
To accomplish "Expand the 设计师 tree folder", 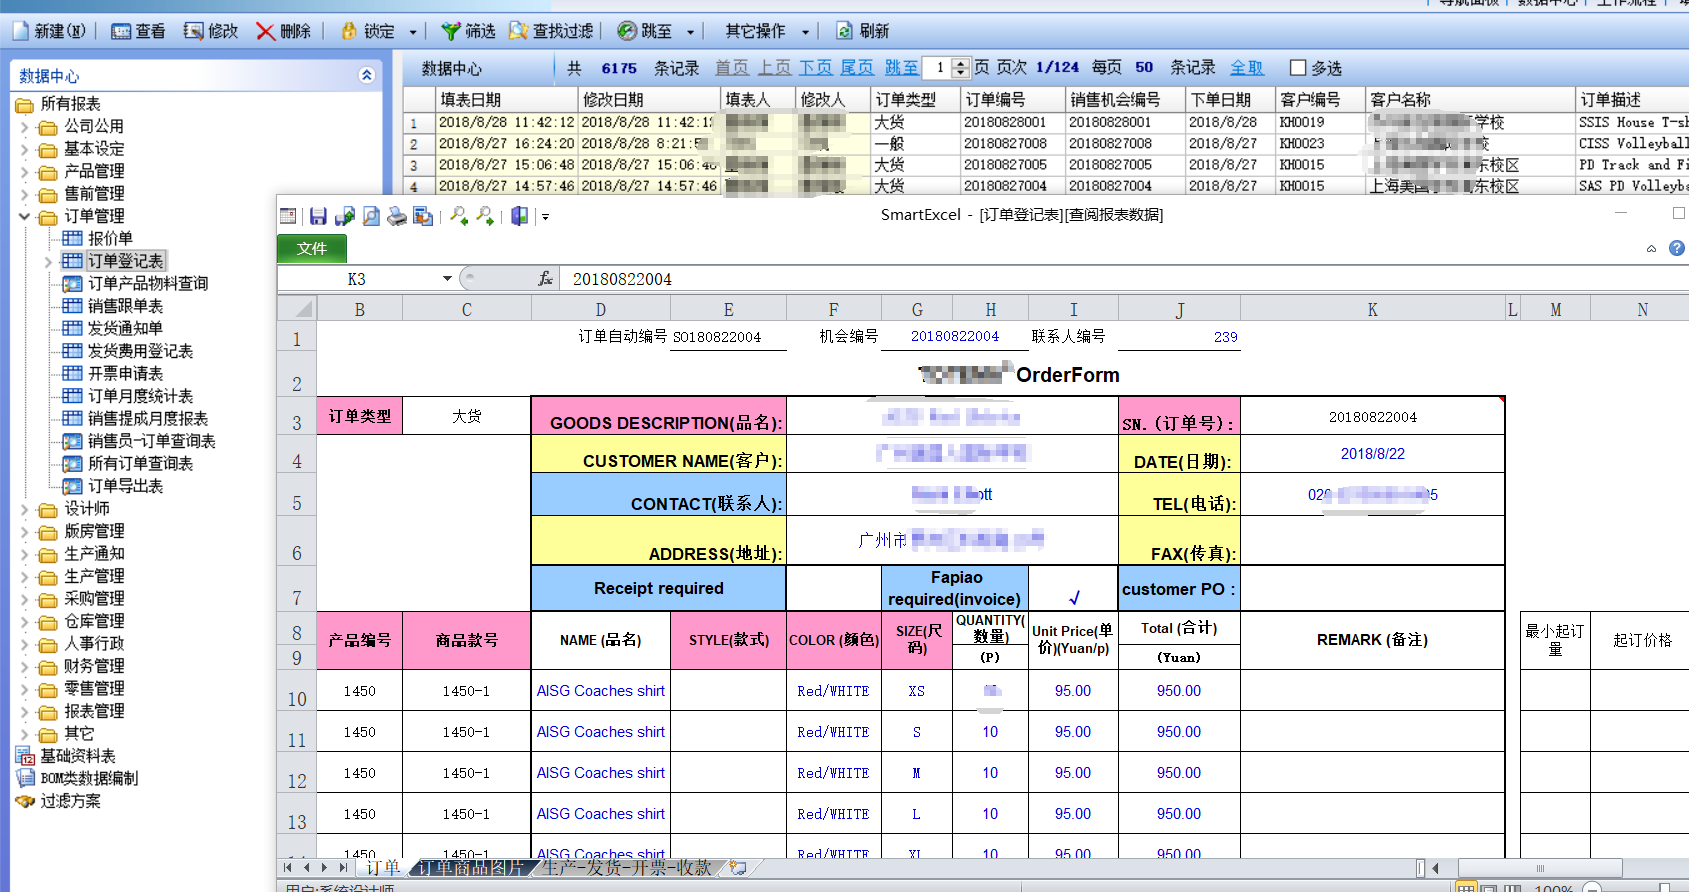I will 25,509.
